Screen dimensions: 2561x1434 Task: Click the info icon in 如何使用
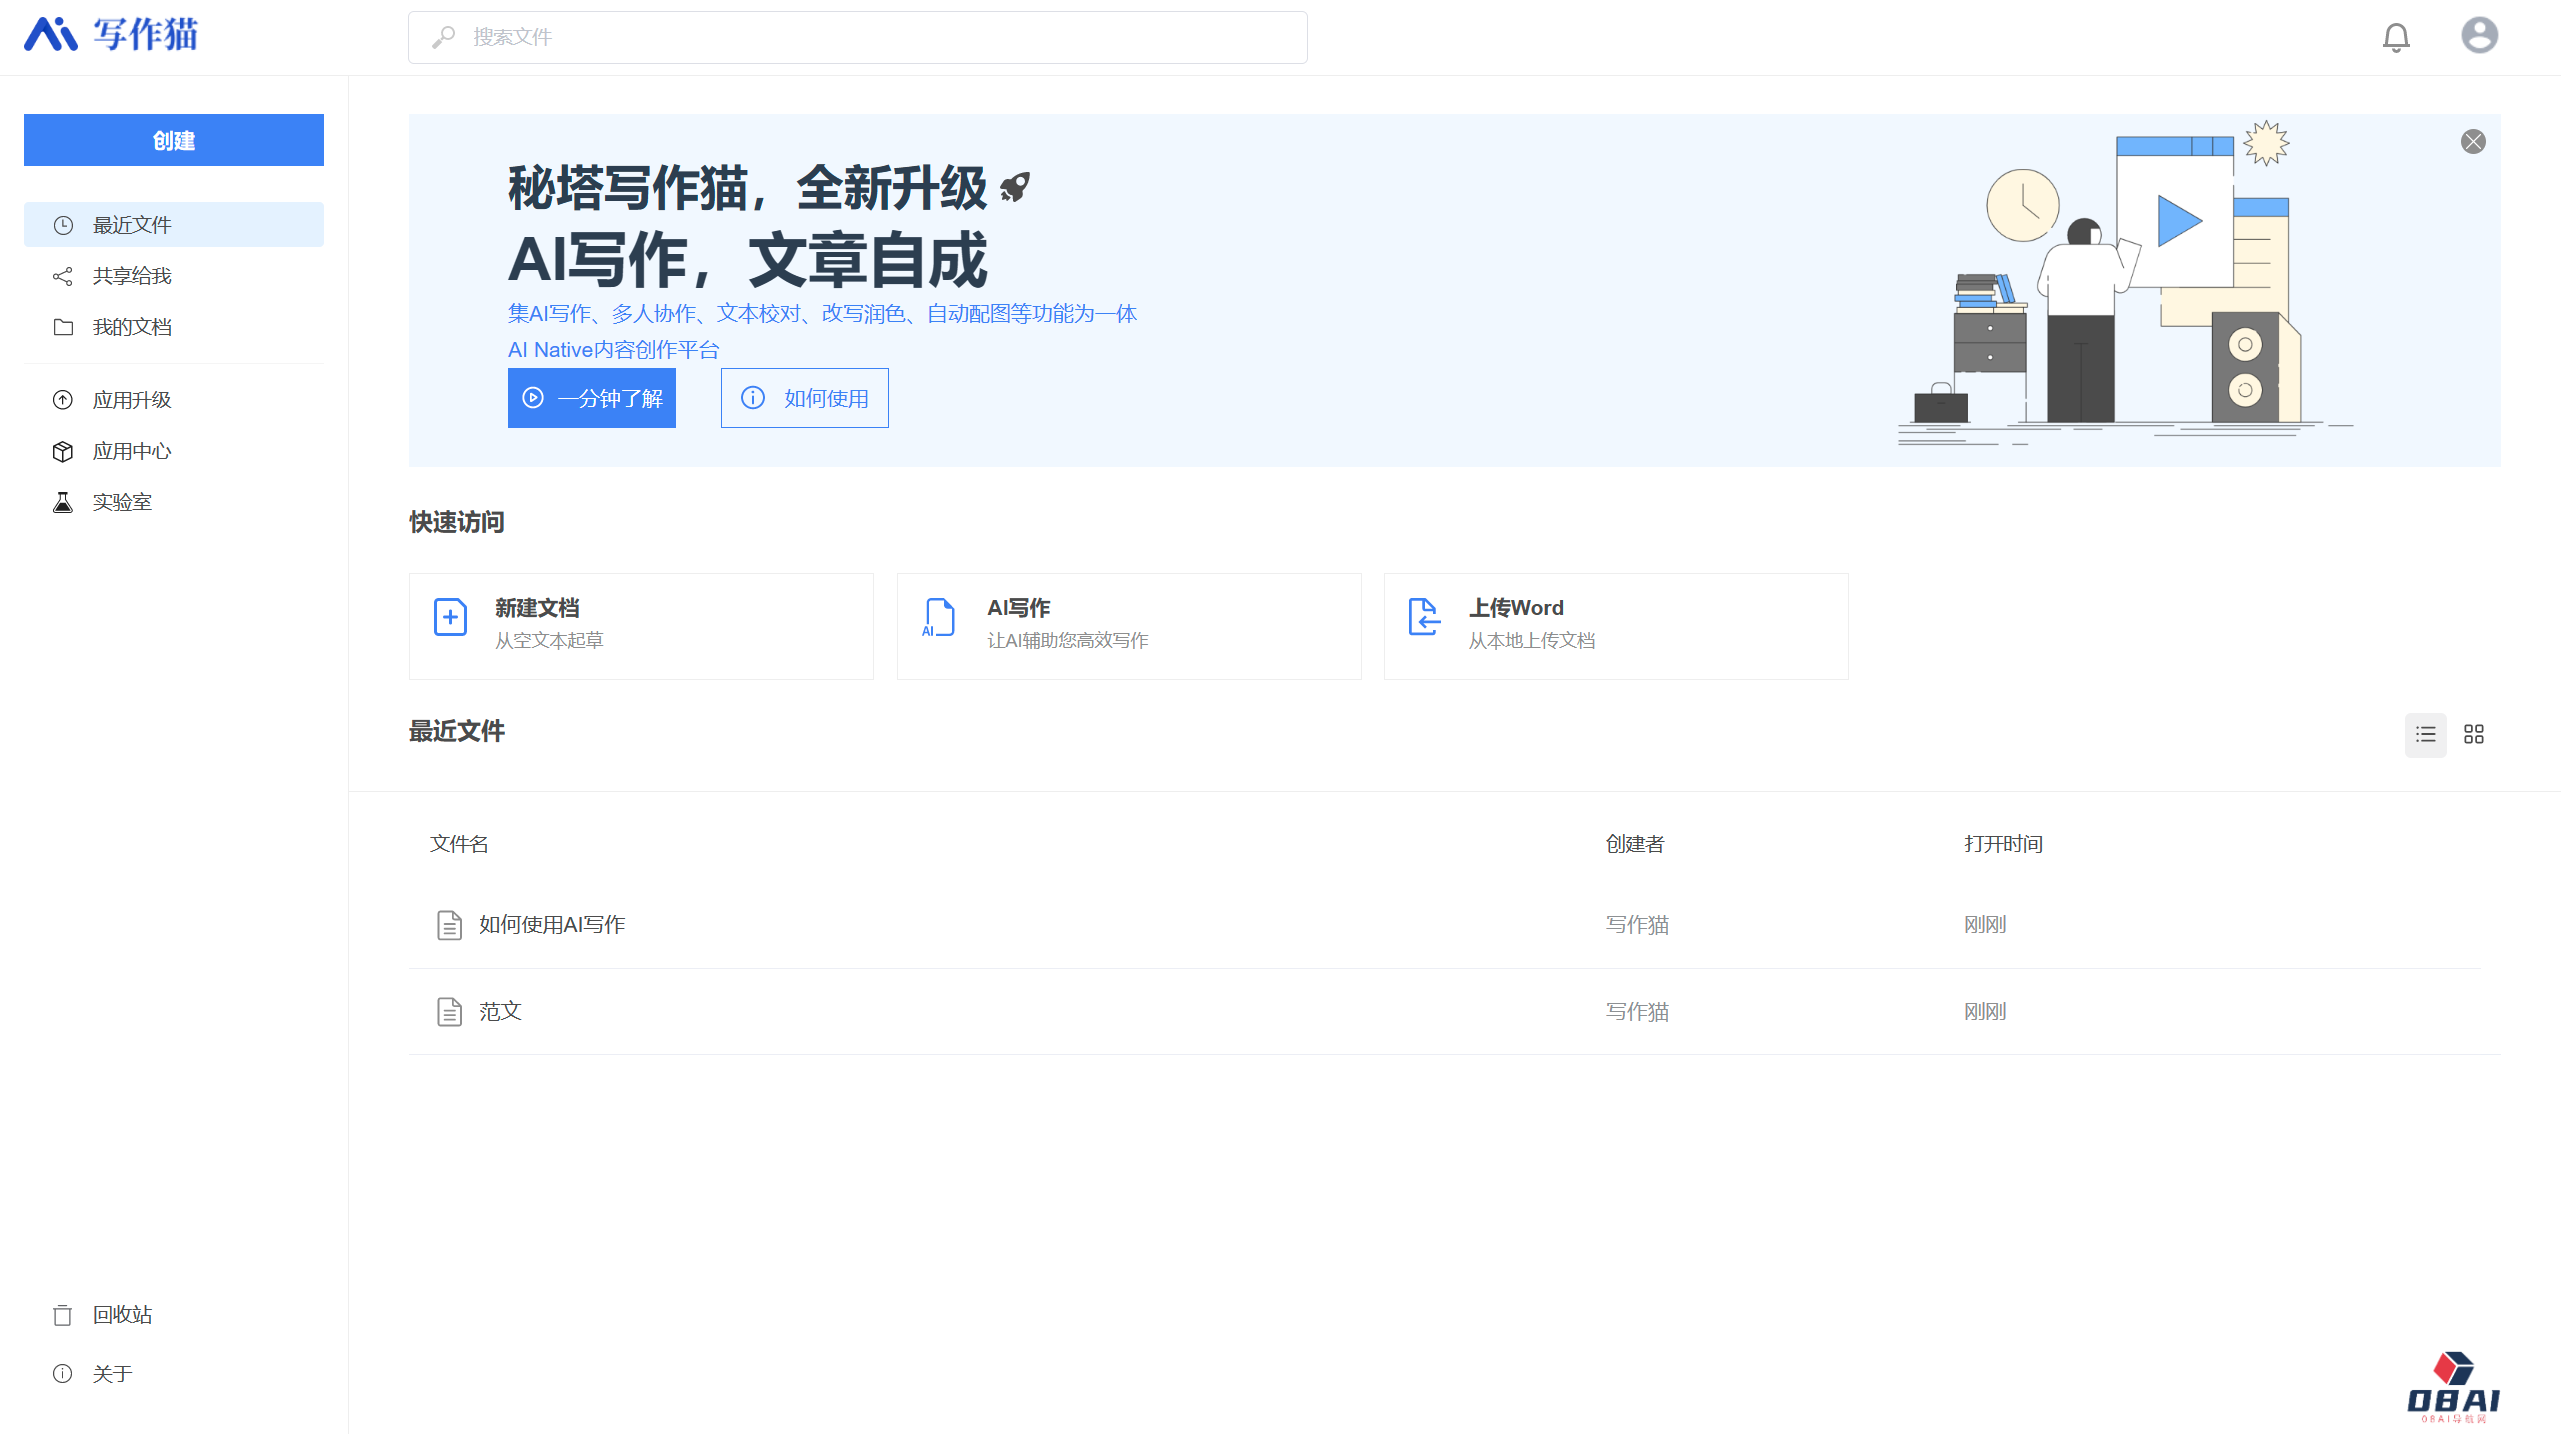click(x=753, y=398)
